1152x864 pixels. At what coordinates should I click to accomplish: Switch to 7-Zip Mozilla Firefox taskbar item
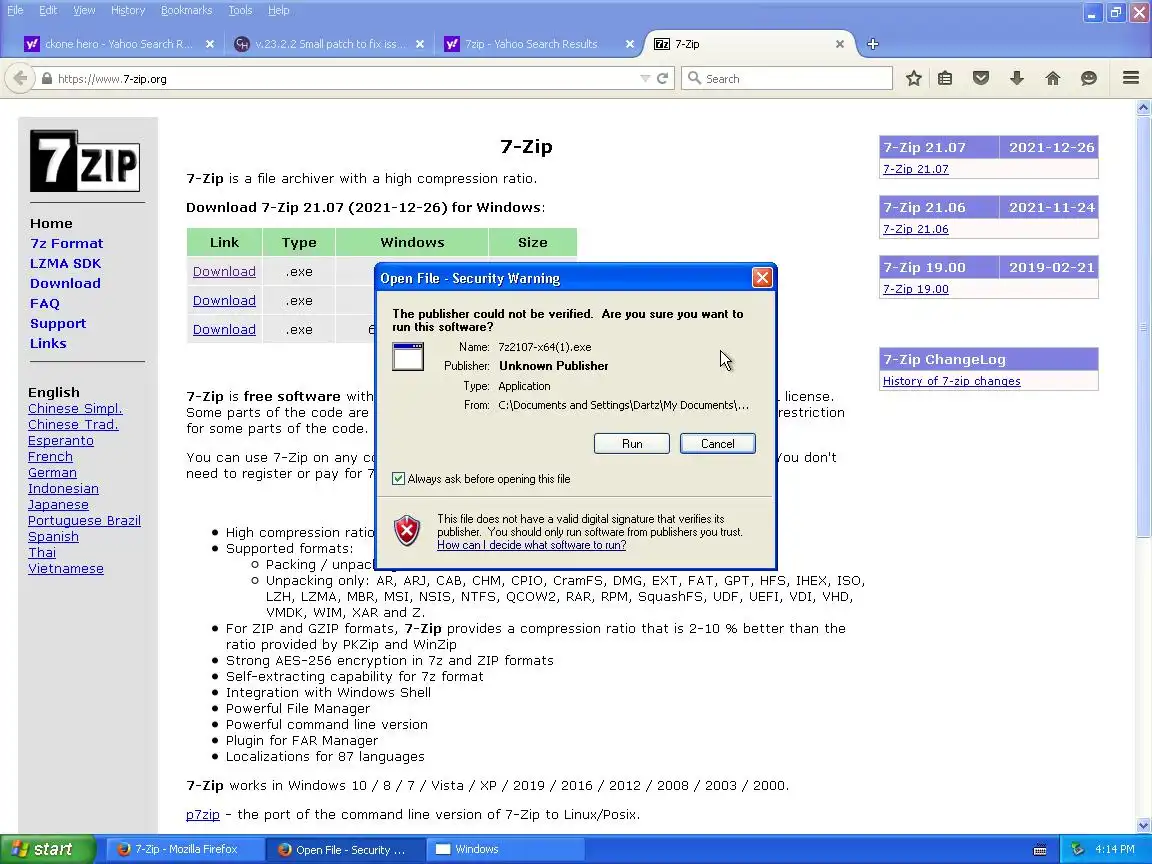click(x=184, y=849)
